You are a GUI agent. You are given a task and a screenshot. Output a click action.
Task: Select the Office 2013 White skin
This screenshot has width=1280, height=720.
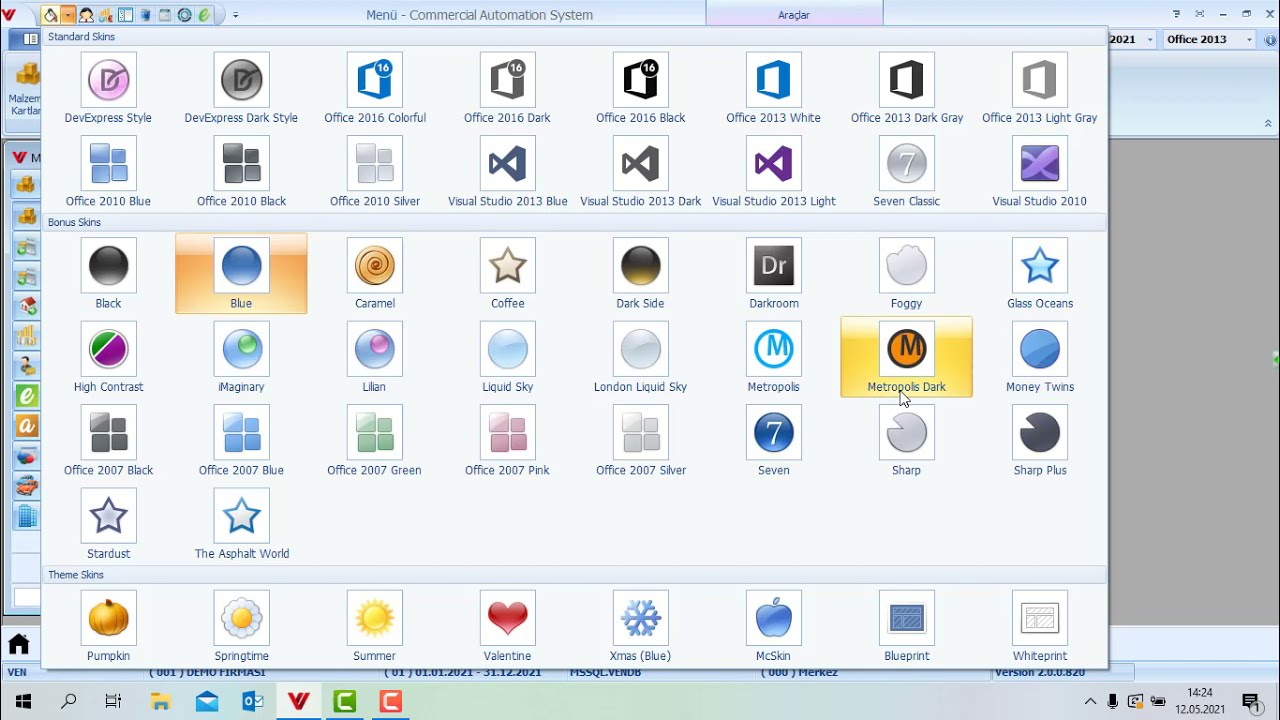(773, 89)
